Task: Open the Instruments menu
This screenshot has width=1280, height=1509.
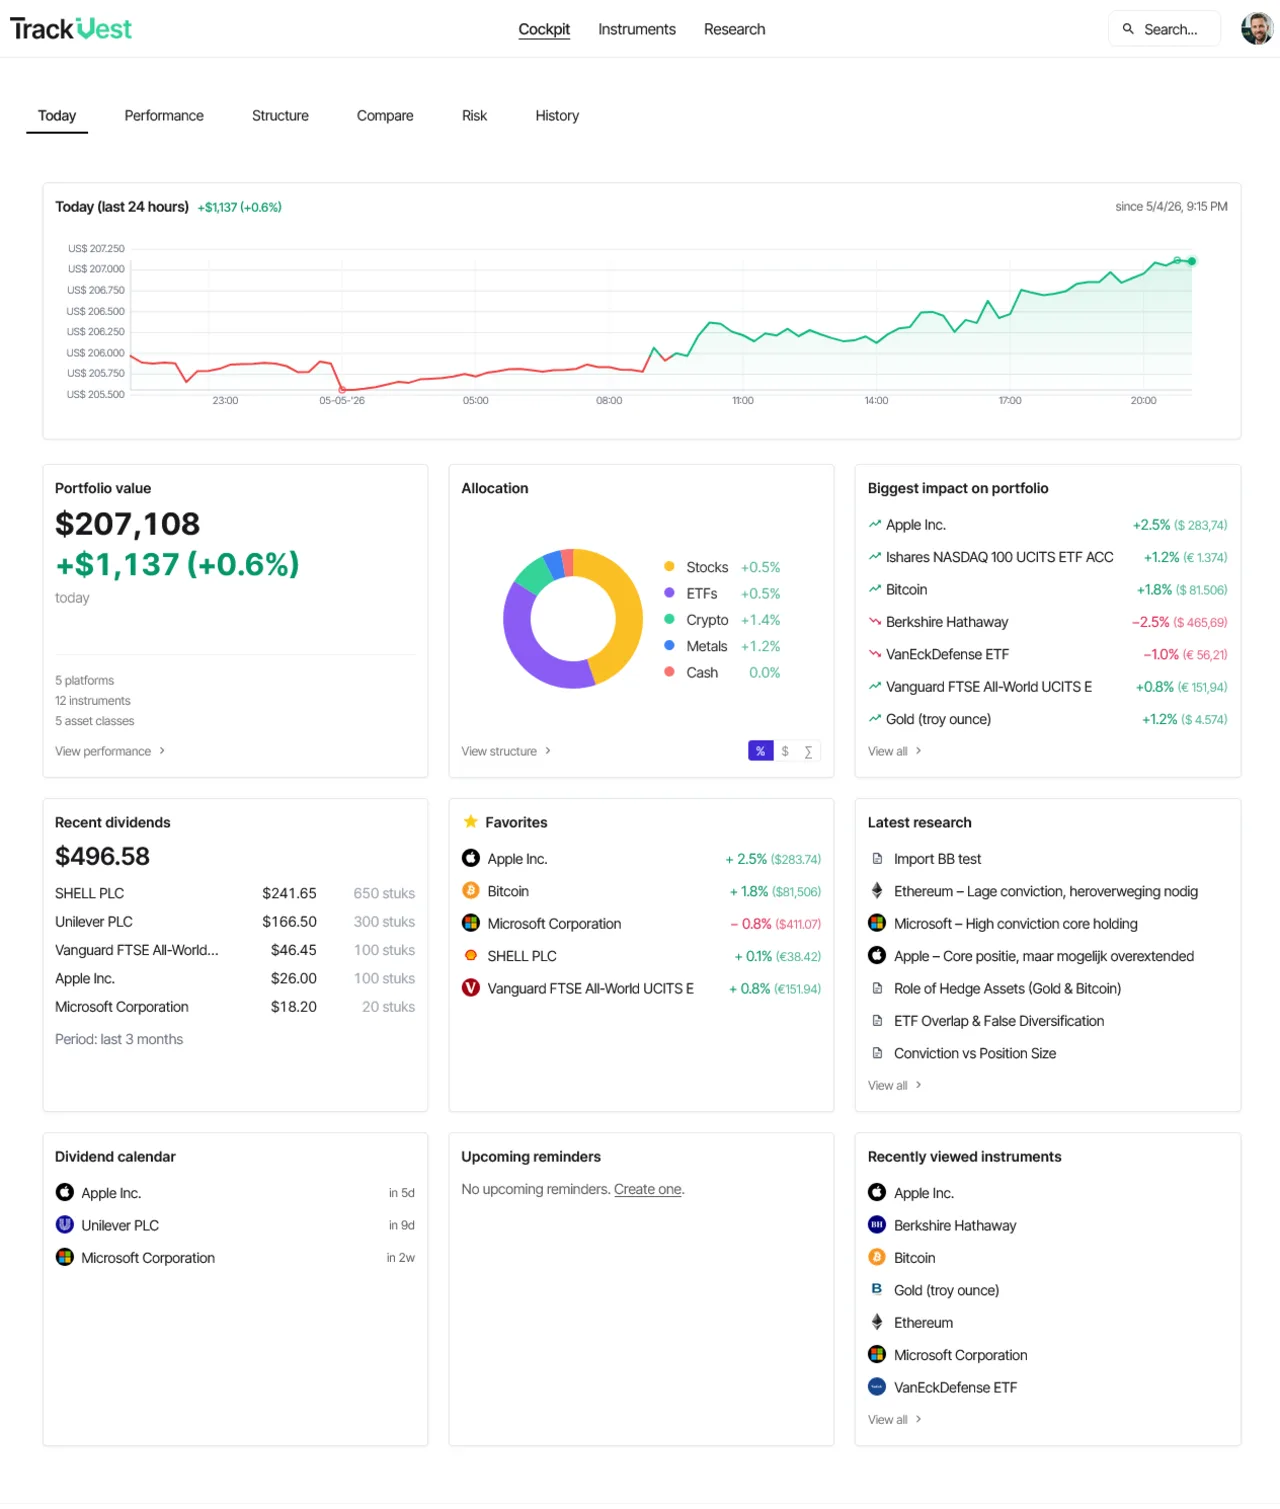Action: [637, 29]
